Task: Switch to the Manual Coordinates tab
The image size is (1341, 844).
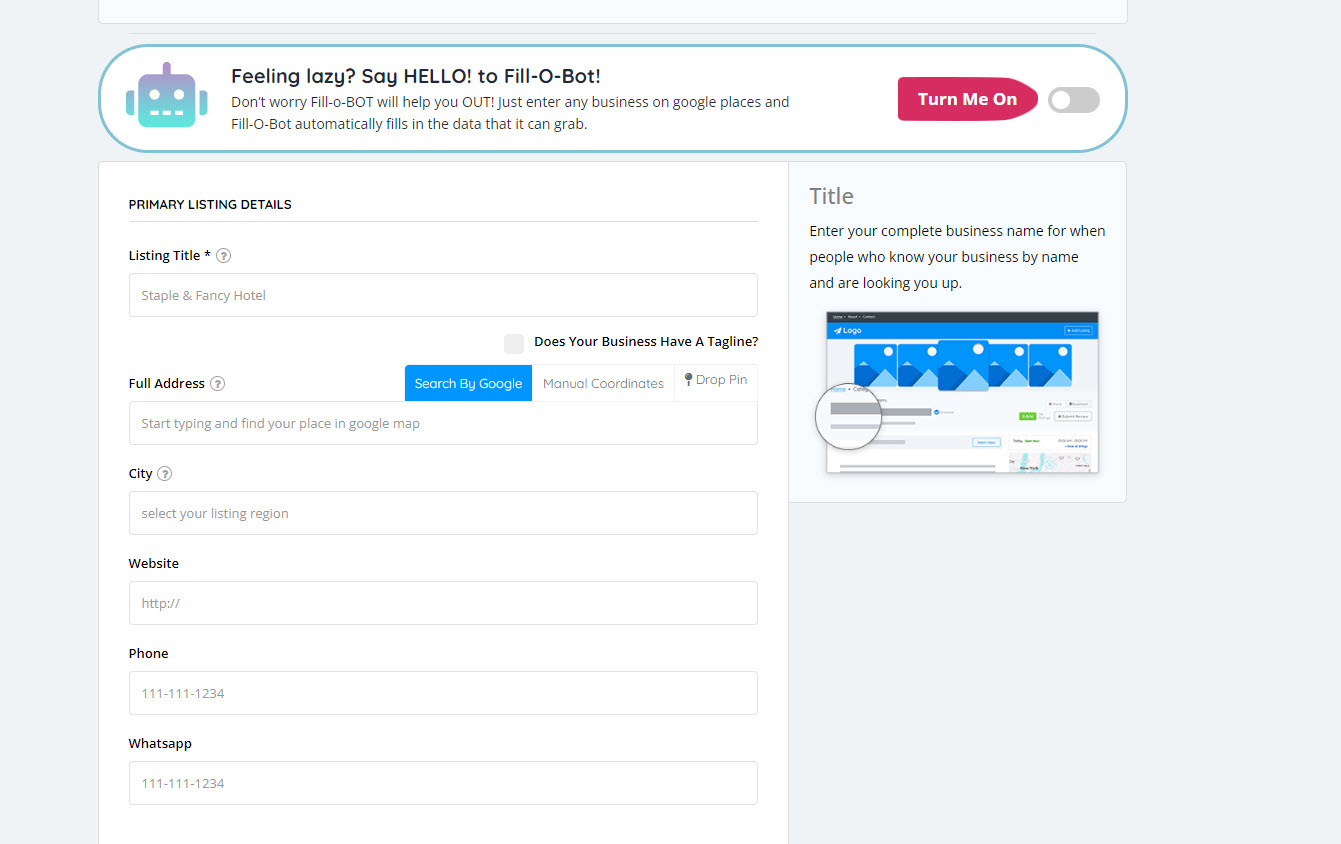Action: pyautogui.click(x=603, y=383)
